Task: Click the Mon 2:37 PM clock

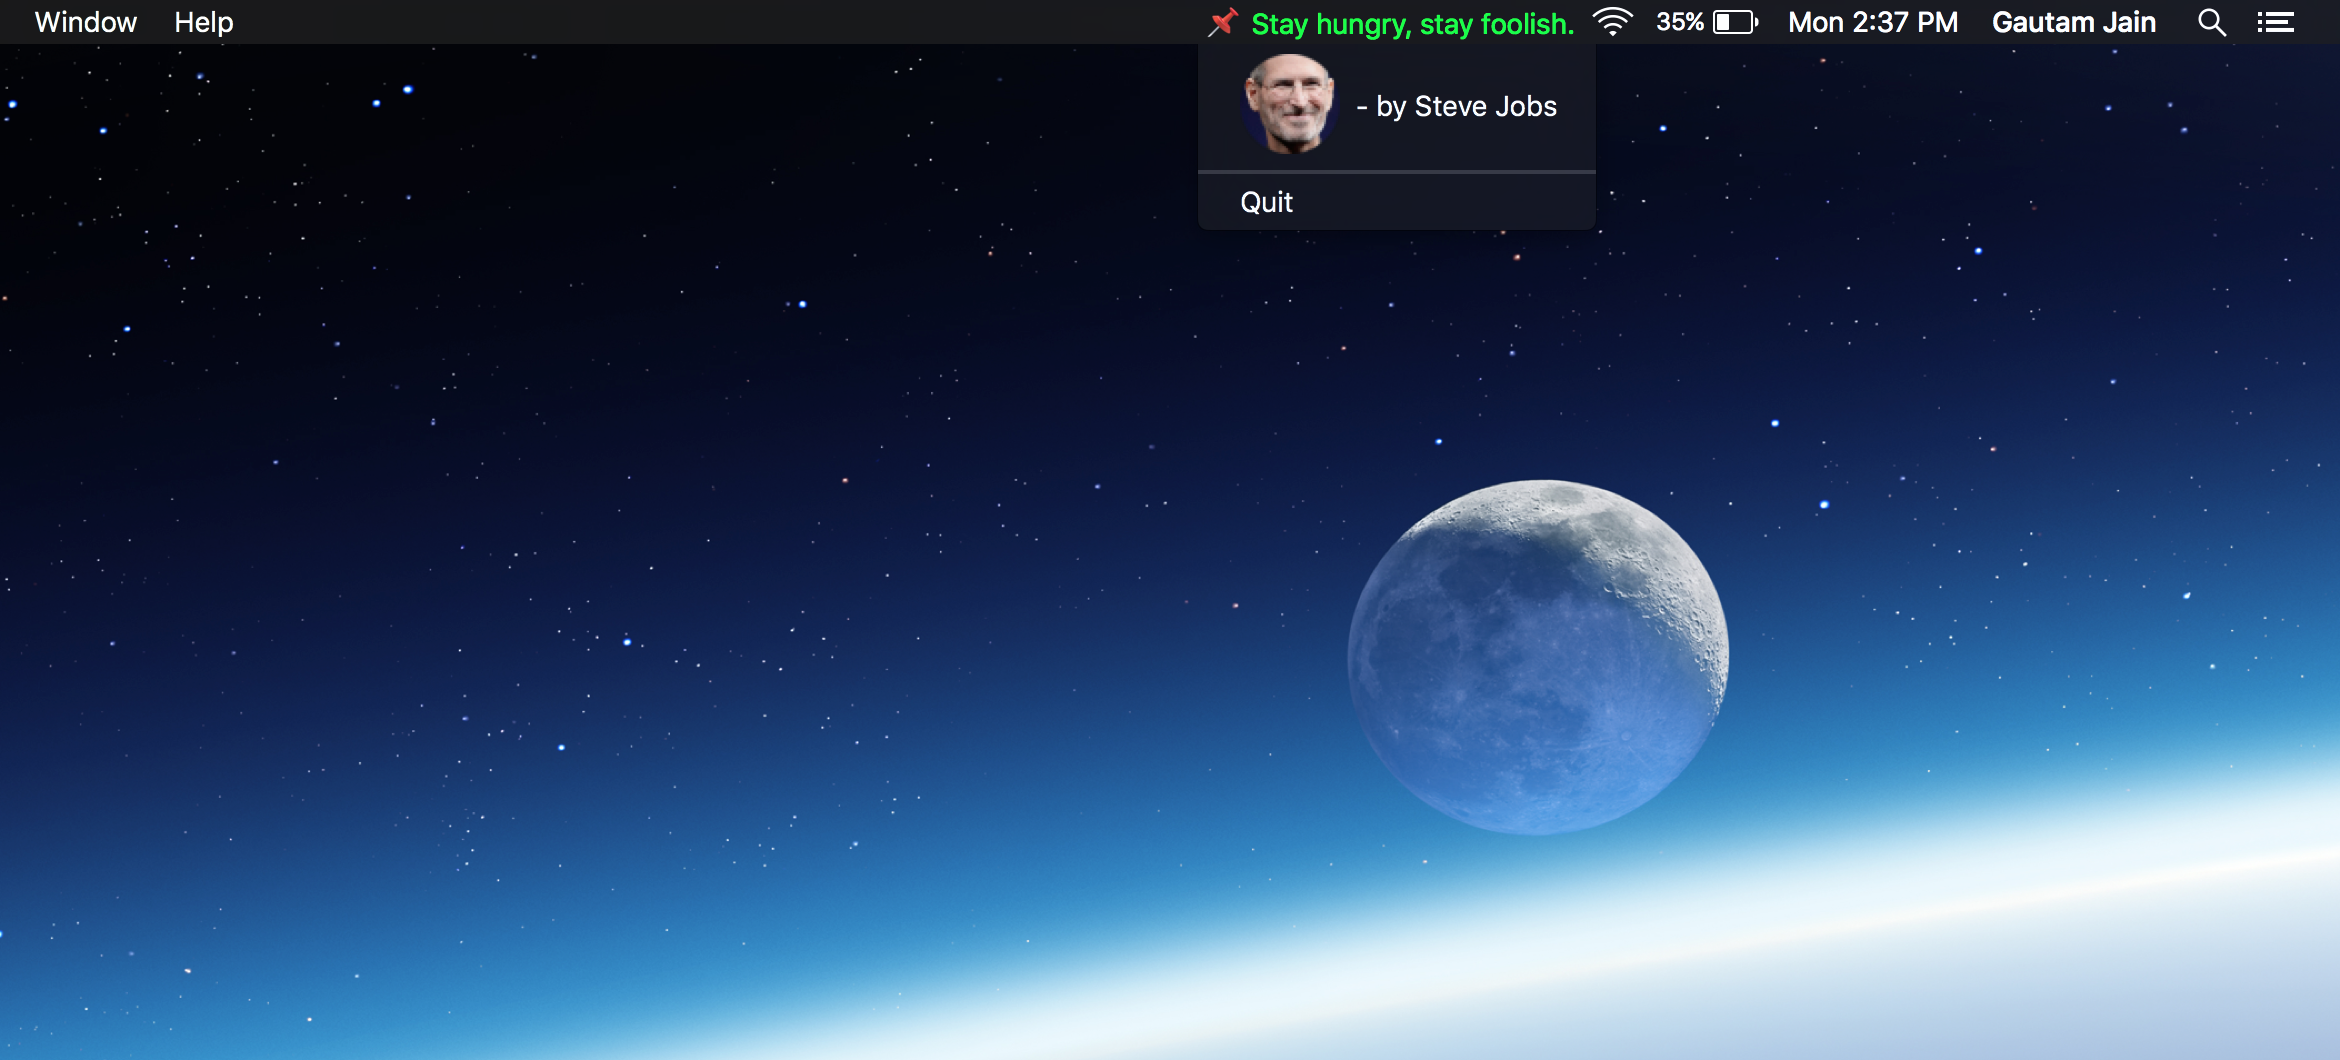Action: point(1873,22)
